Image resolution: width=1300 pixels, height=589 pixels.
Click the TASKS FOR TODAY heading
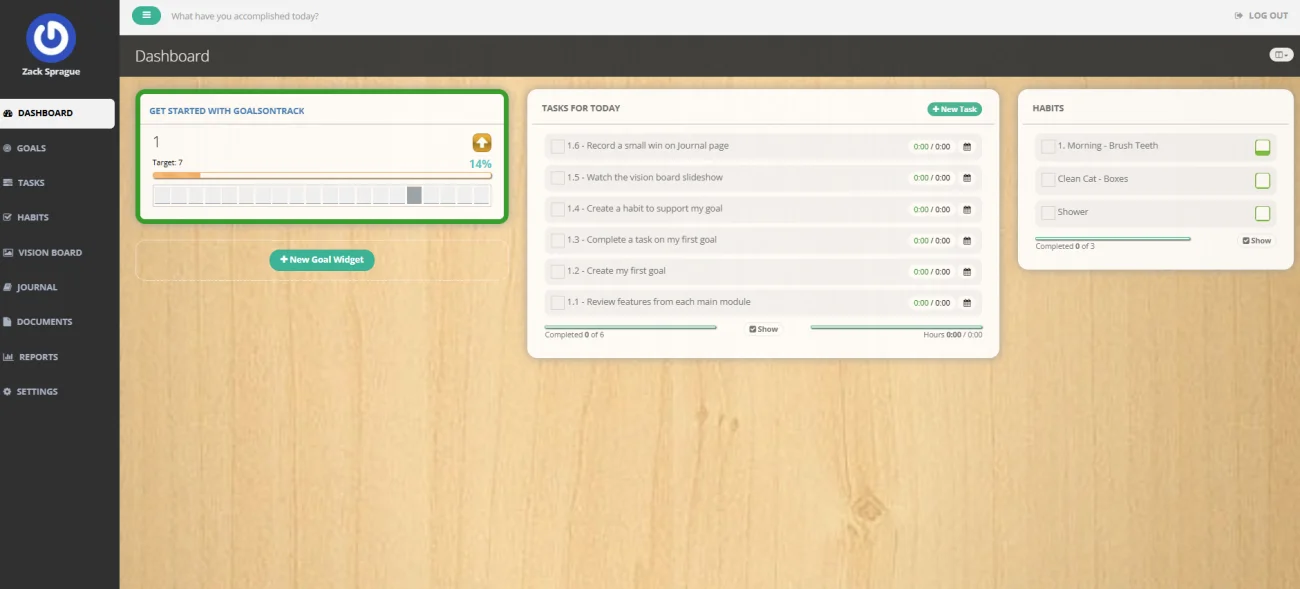(581, 108)
